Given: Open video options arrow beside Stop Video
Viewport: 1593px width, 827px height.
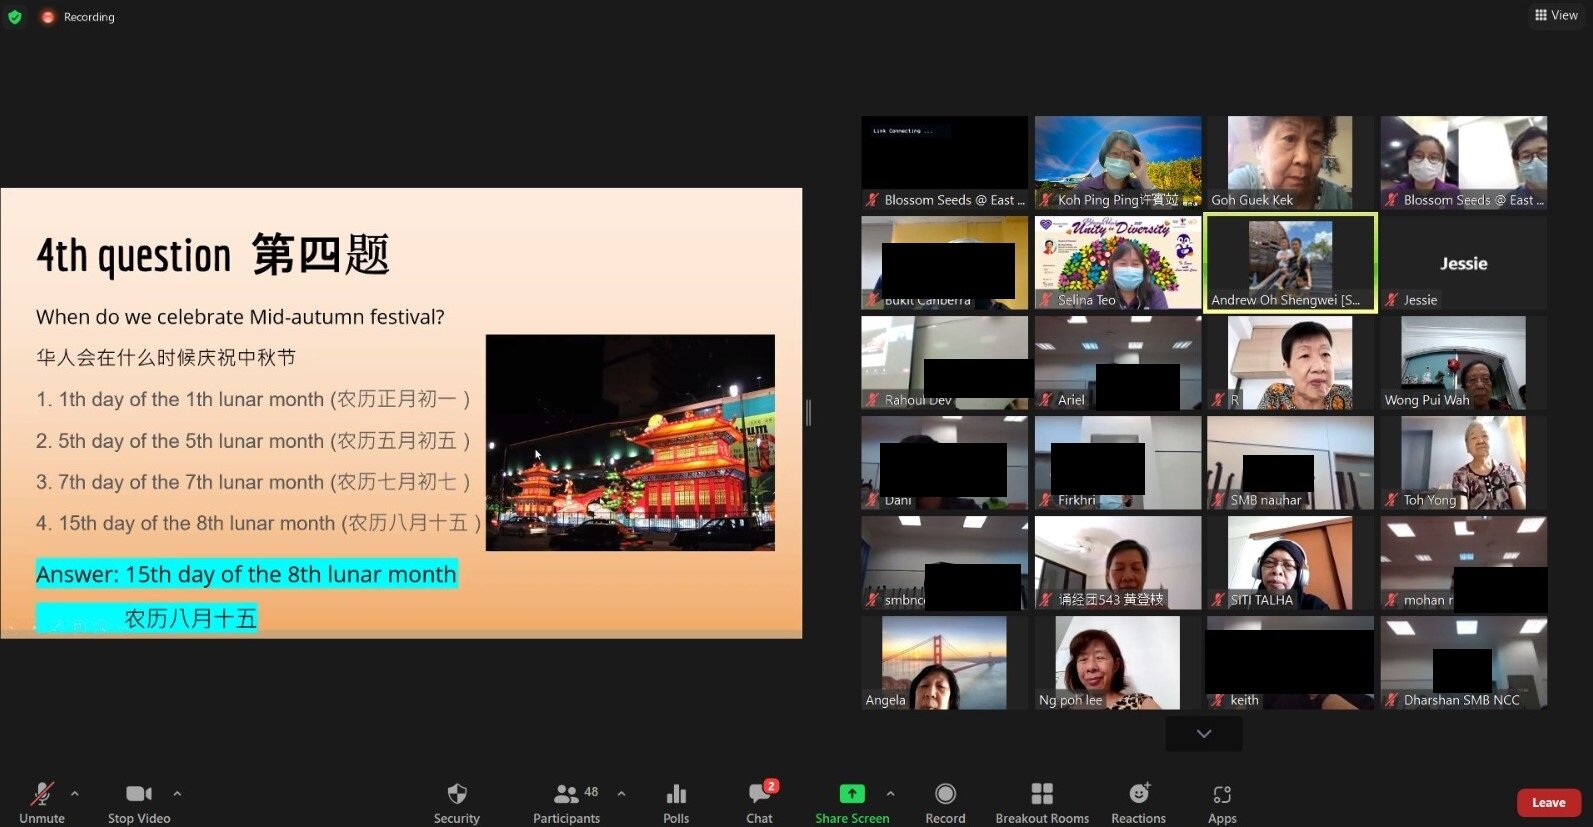Looking at the screenshot, I should click(x=177, y=794).
